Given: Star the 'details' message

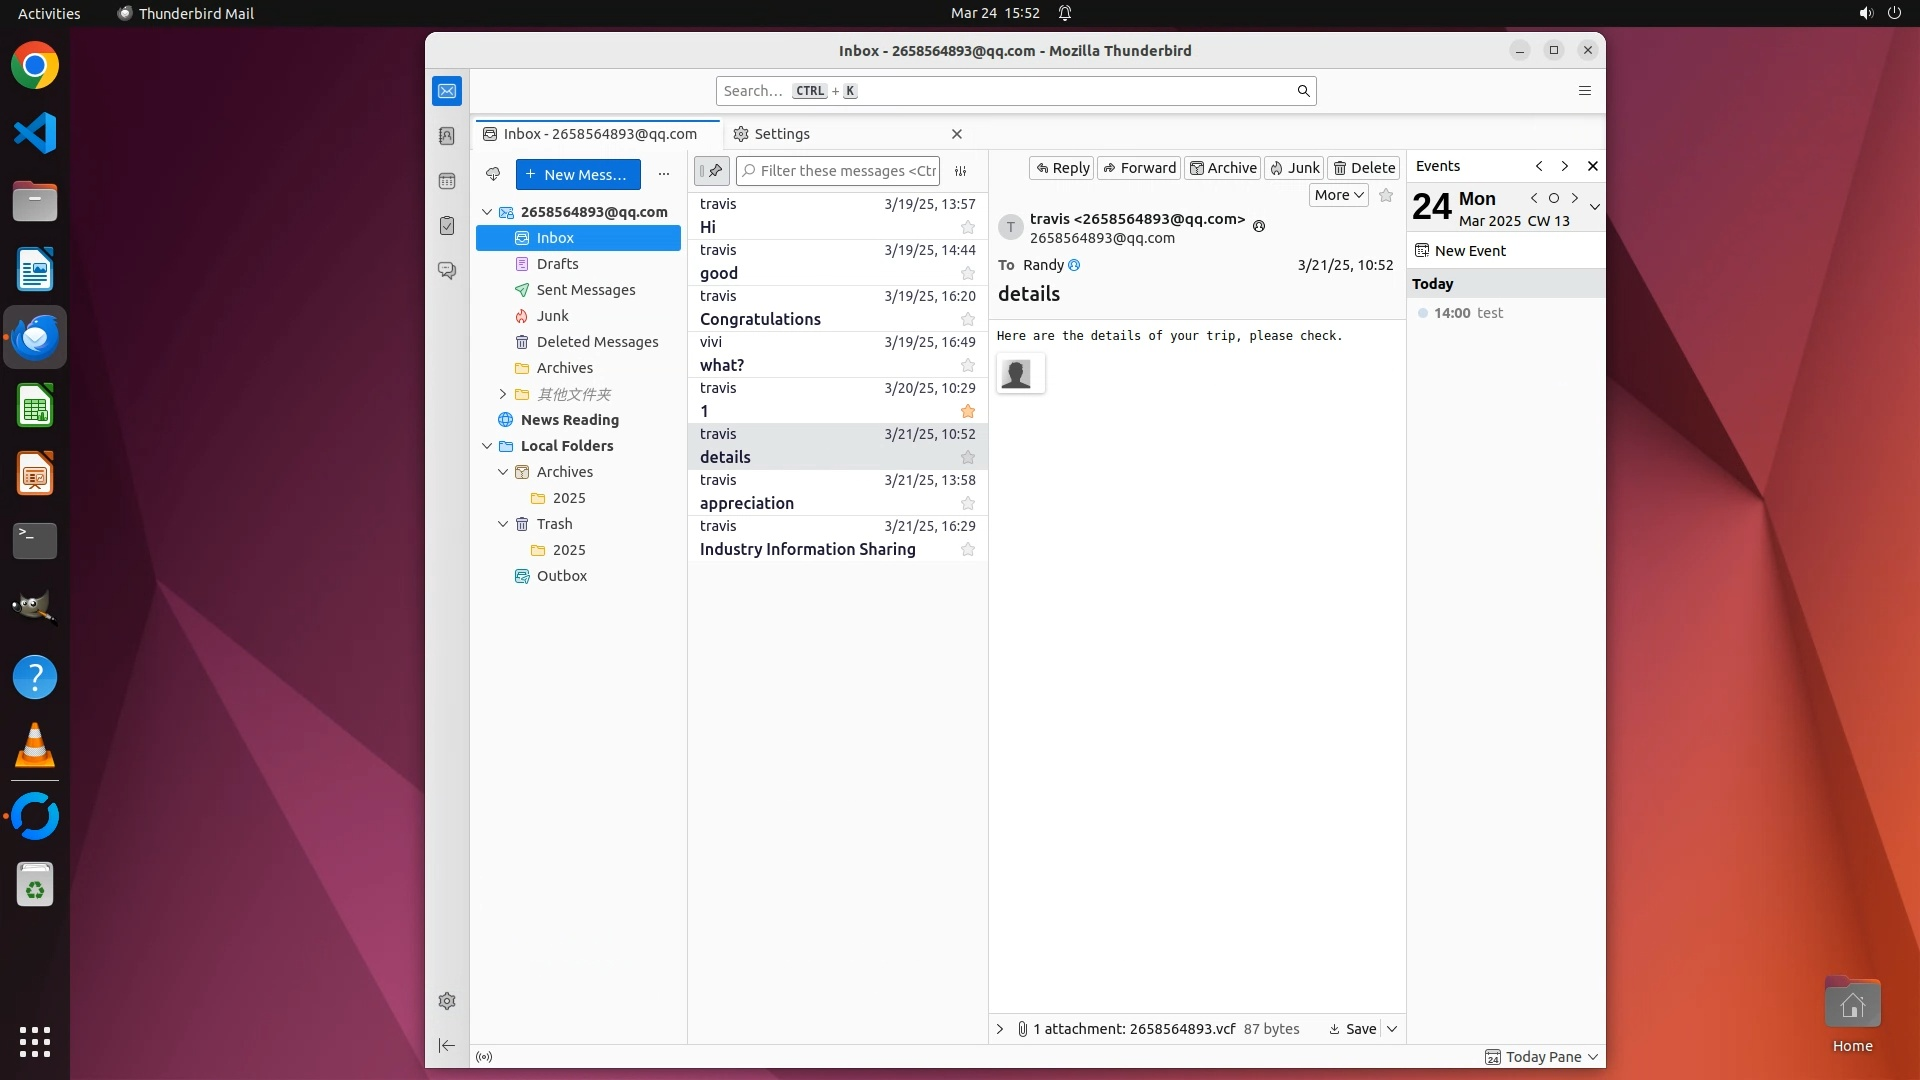Looking at the screenshot, I should [x=967, y=458].
